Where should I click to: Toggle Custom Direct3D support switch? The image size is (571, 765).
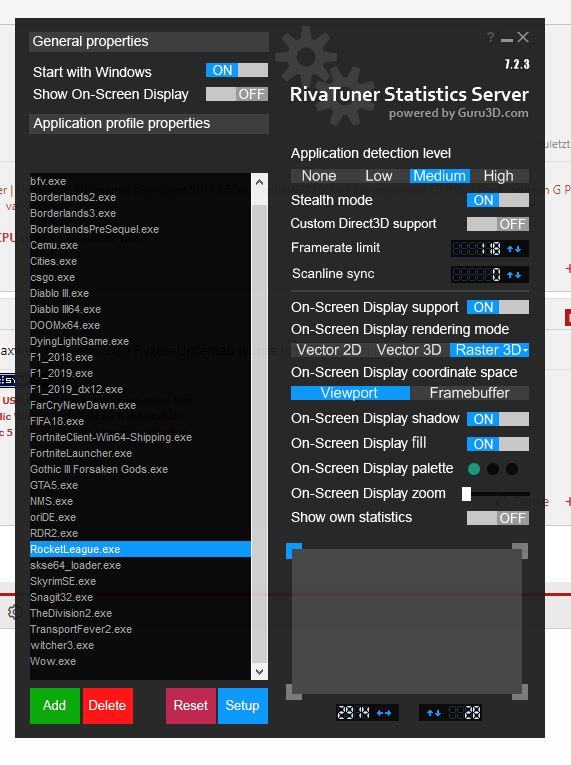point(498,224)
